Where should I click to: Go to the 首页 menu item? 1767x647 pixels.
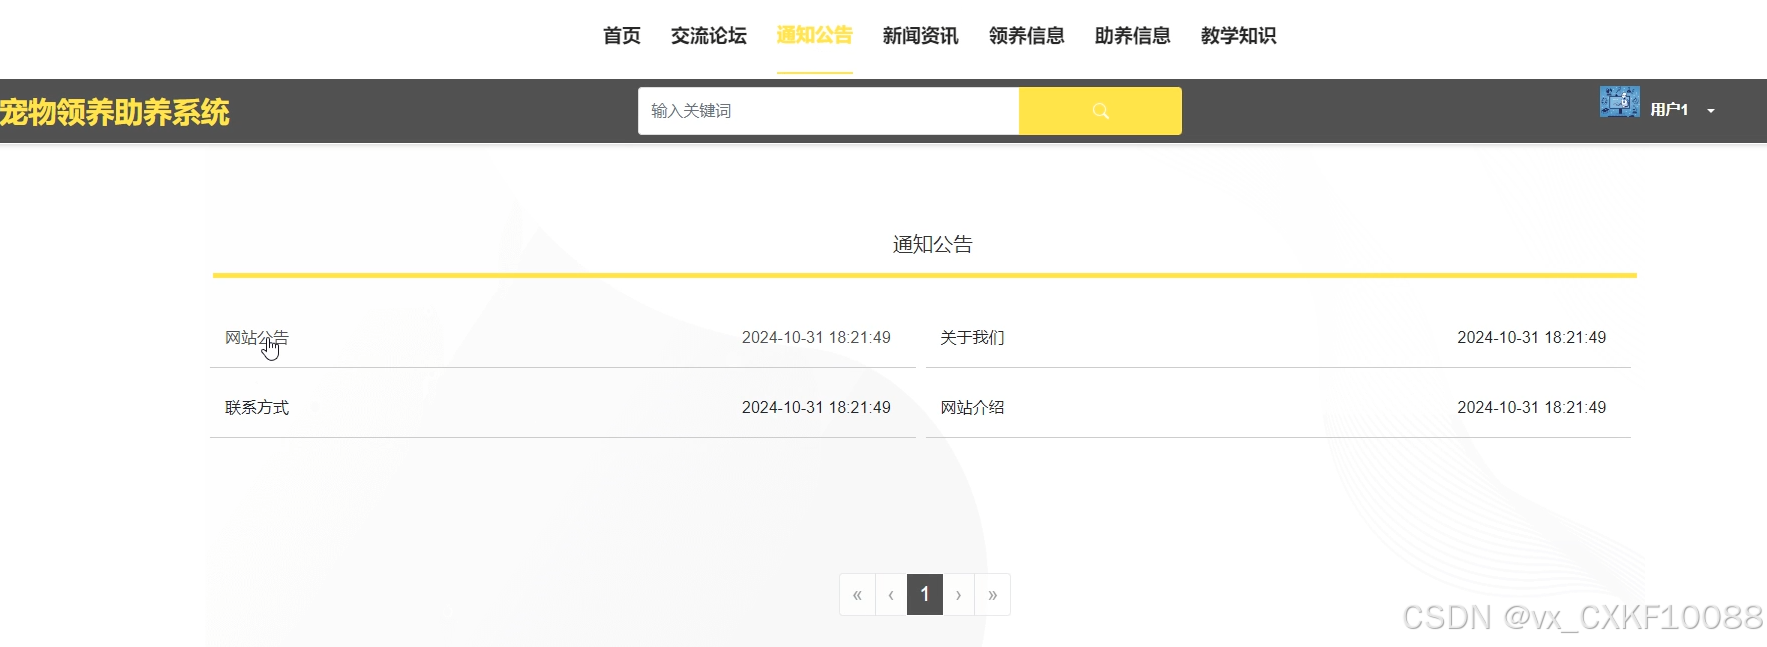click(622, 36)
